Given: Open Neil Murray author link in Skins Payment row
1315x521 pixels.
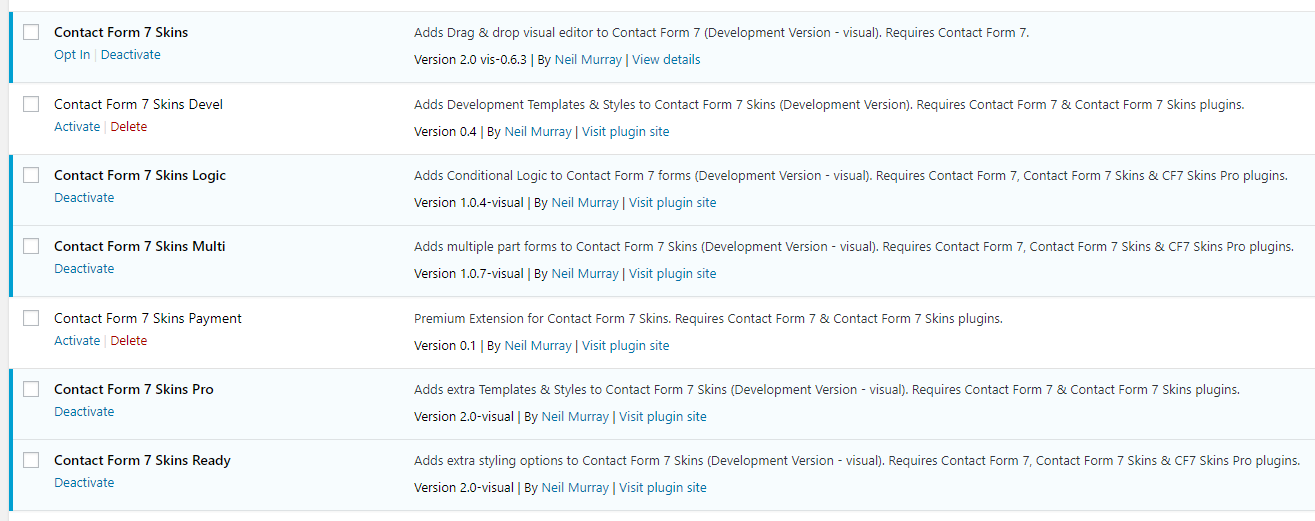Looking at the screenshot, I should [538, 346].
